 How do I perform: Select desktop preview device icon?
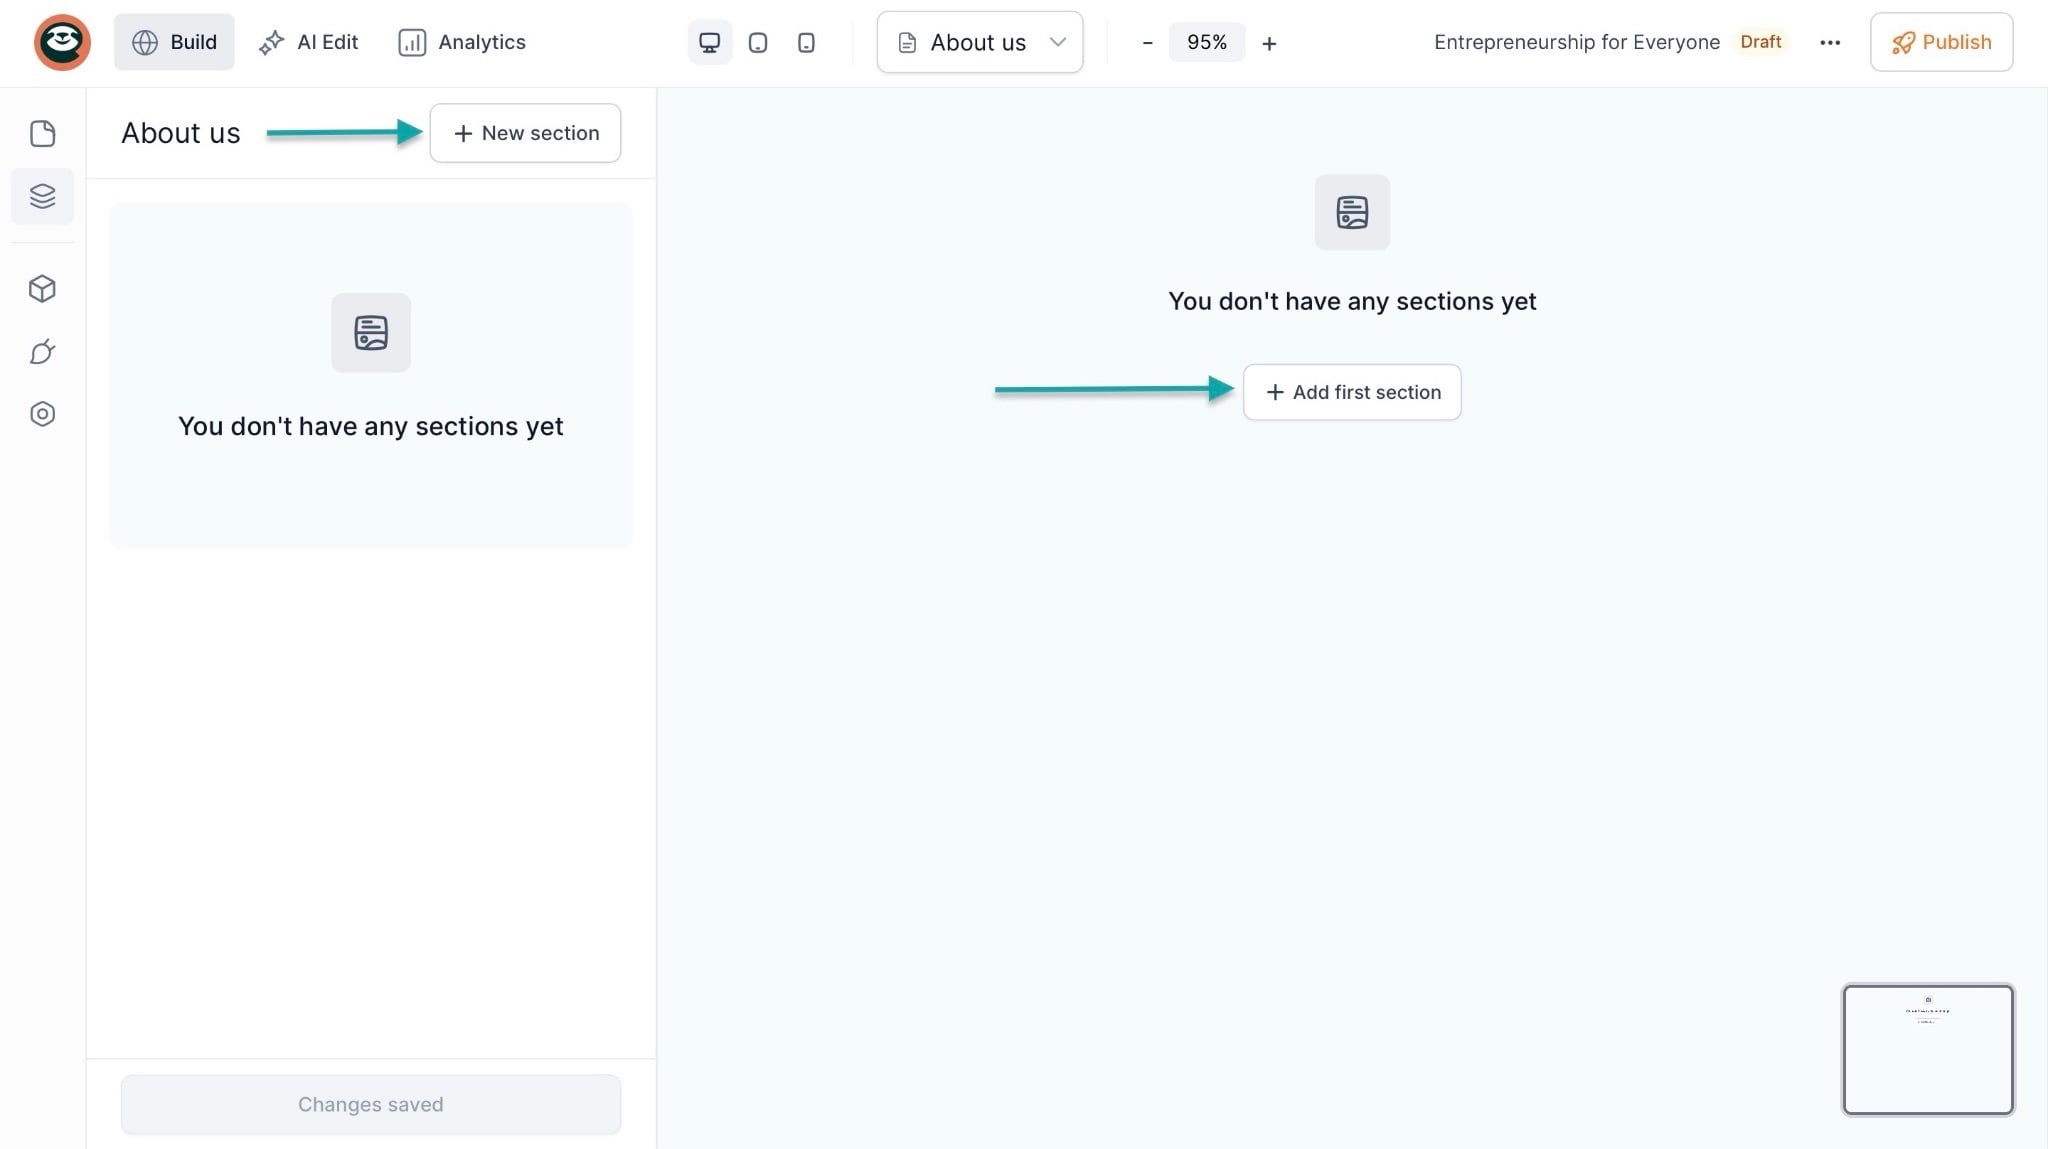pyautogui.click(x=709, y=43)
